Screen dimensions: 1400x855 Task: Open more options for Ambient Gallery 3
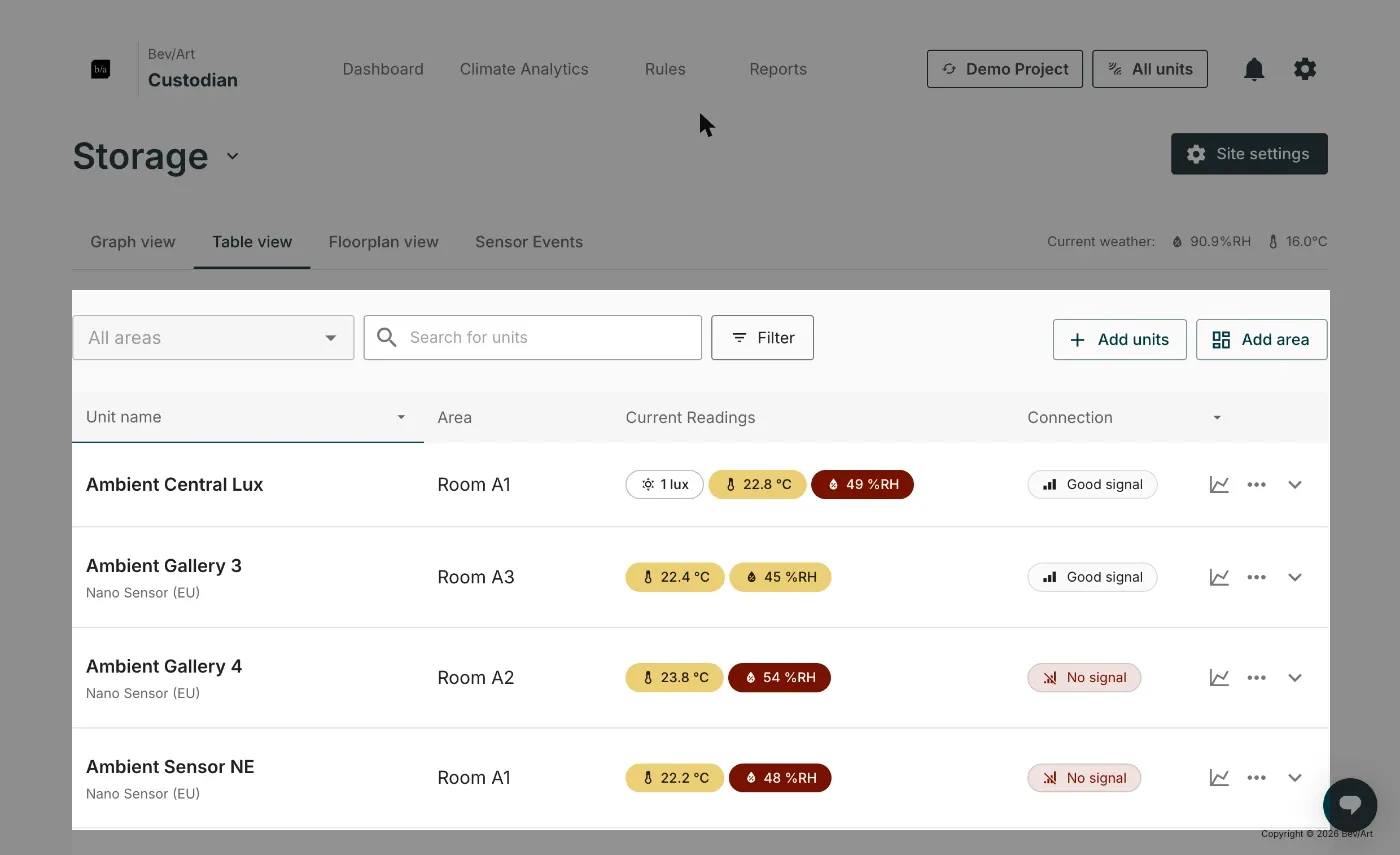(1257, 577)
